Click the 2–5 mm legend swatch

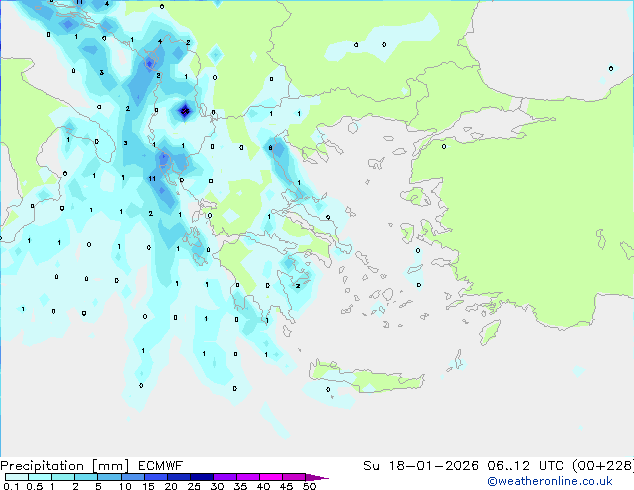click(86, 477)
